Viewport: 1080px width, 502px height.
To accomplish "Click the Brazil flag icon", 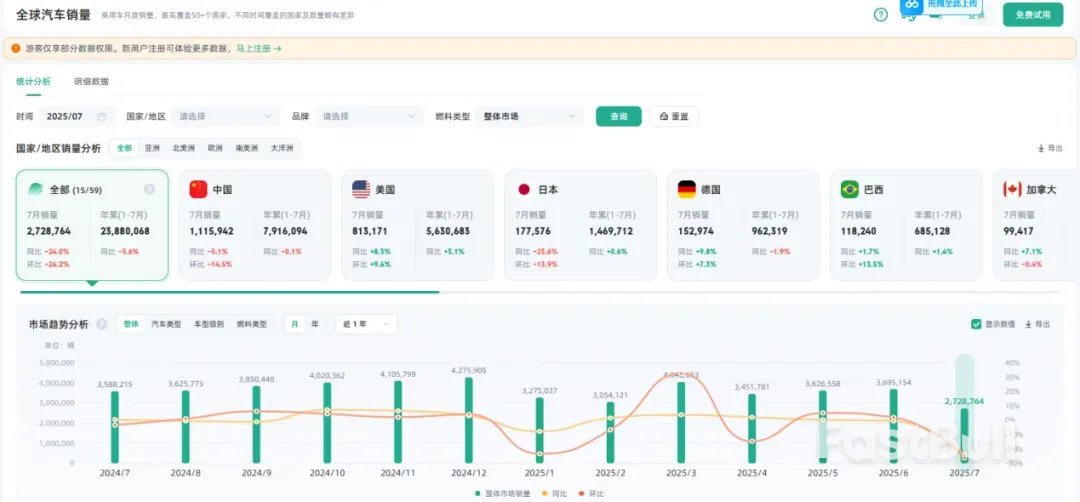I will (849, 189).
